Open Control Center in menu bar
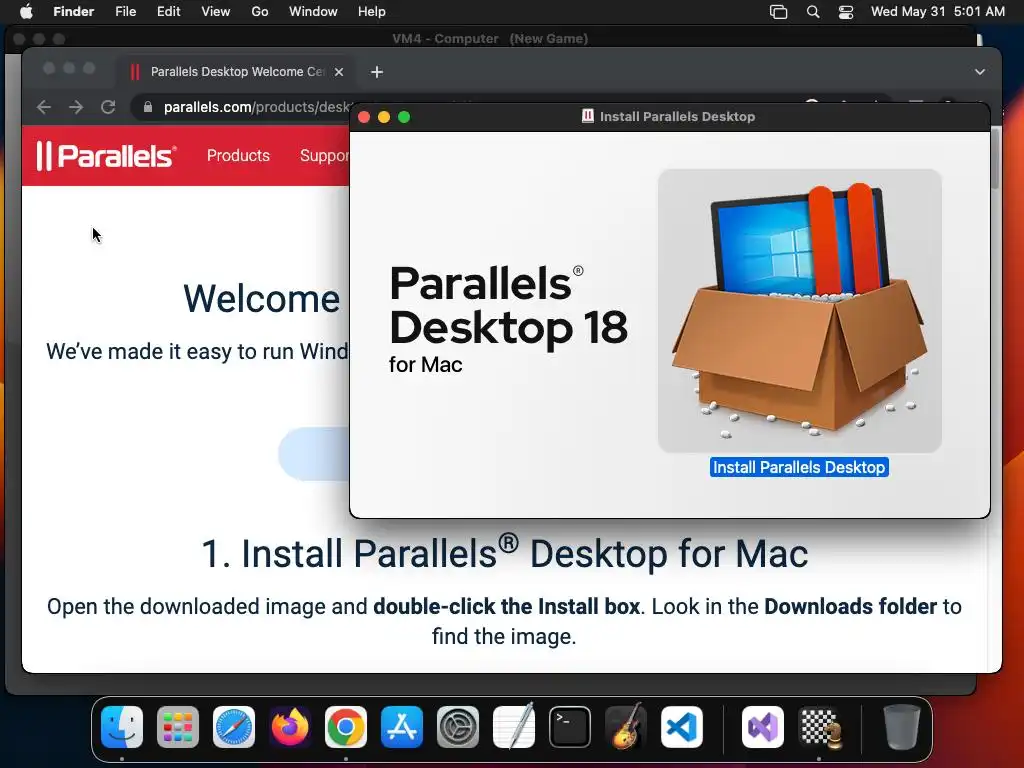The width and height of the screenshot is (1024, 768). point(846,12)
